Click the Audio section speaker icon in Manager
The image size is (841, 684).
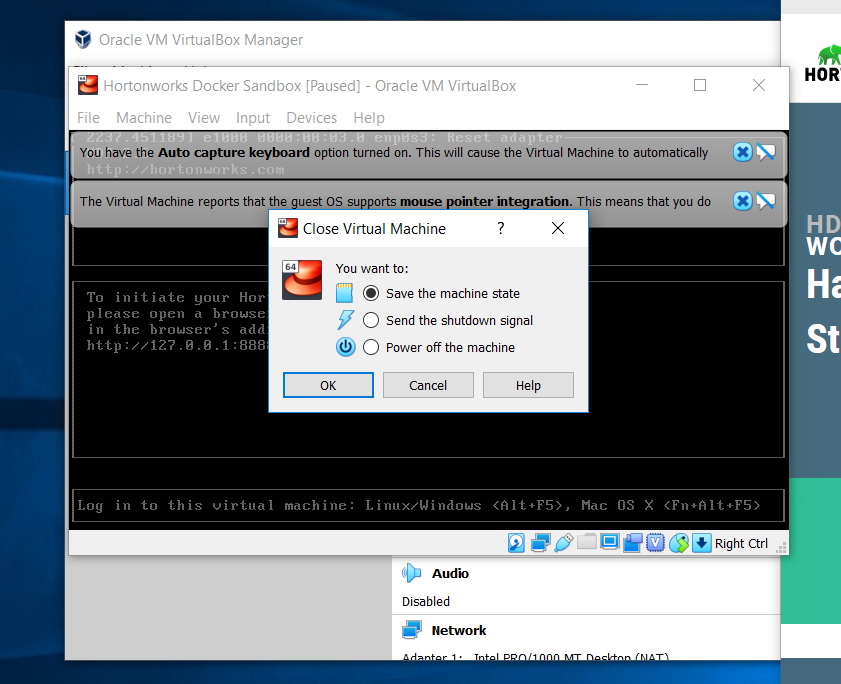point(411,573)
